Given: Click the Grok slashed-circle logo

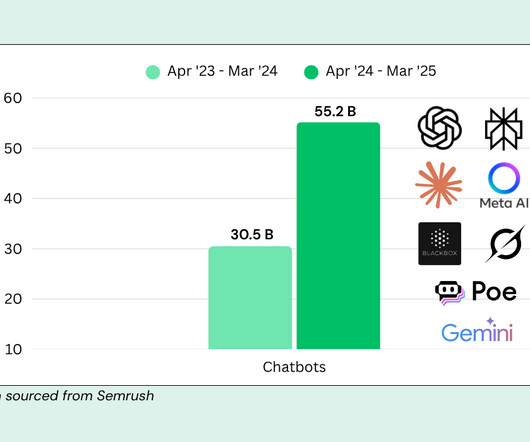Looking at the screenshot, I should [x=505, y=244].
